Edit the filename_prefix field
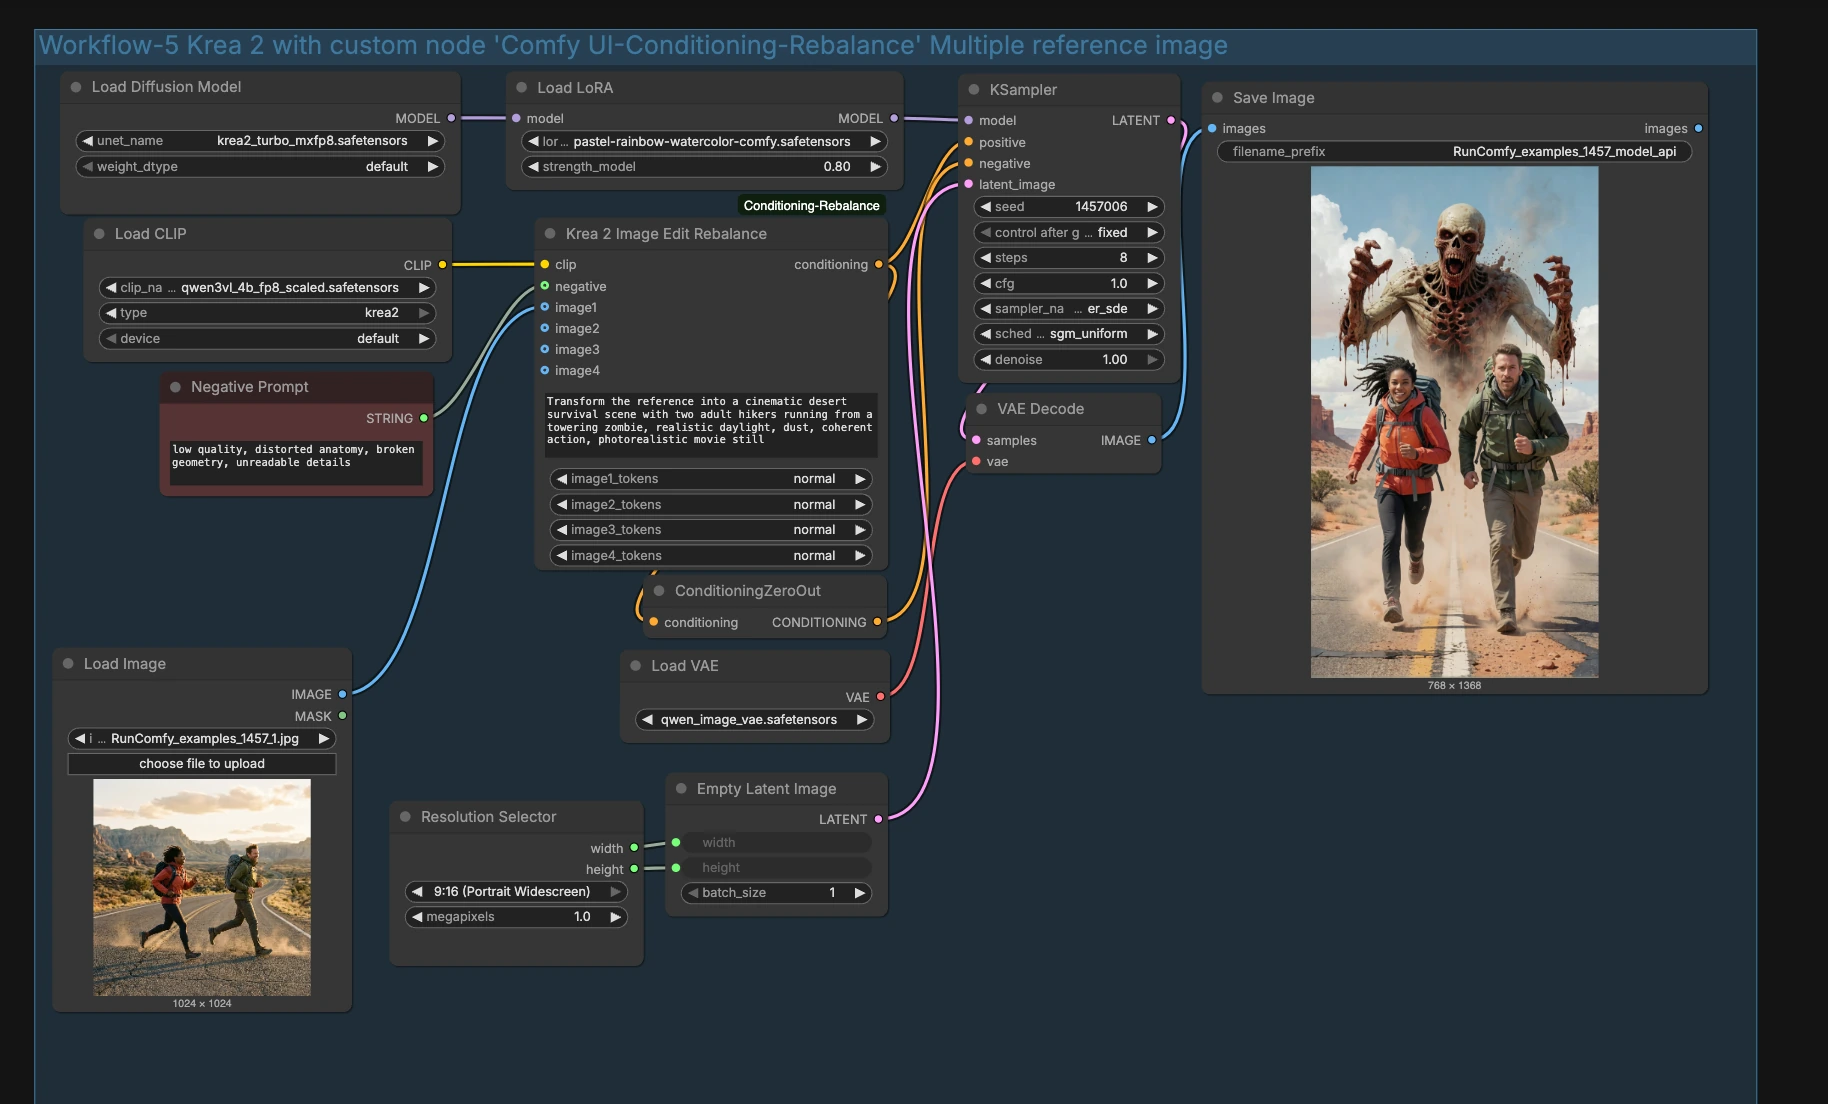 coord(1455,152)
